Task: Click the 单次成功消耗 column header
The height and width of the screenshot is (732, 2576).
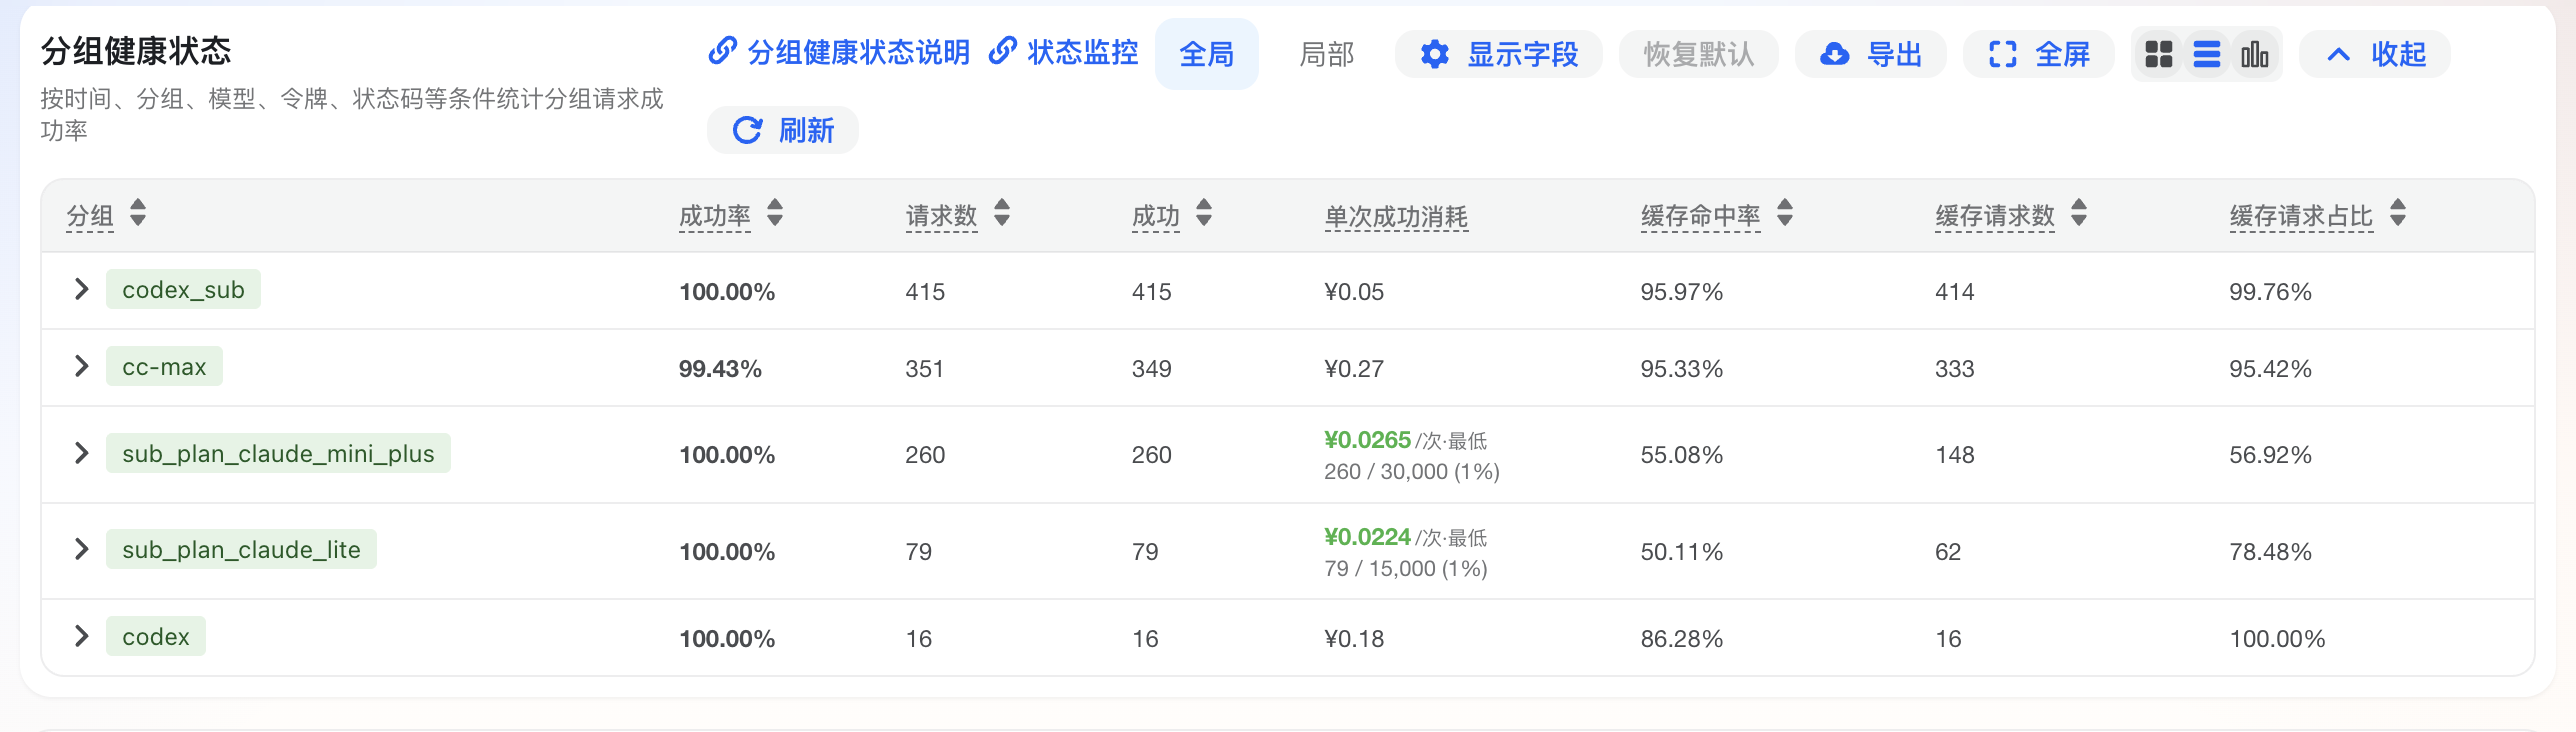Action: 1396,216
